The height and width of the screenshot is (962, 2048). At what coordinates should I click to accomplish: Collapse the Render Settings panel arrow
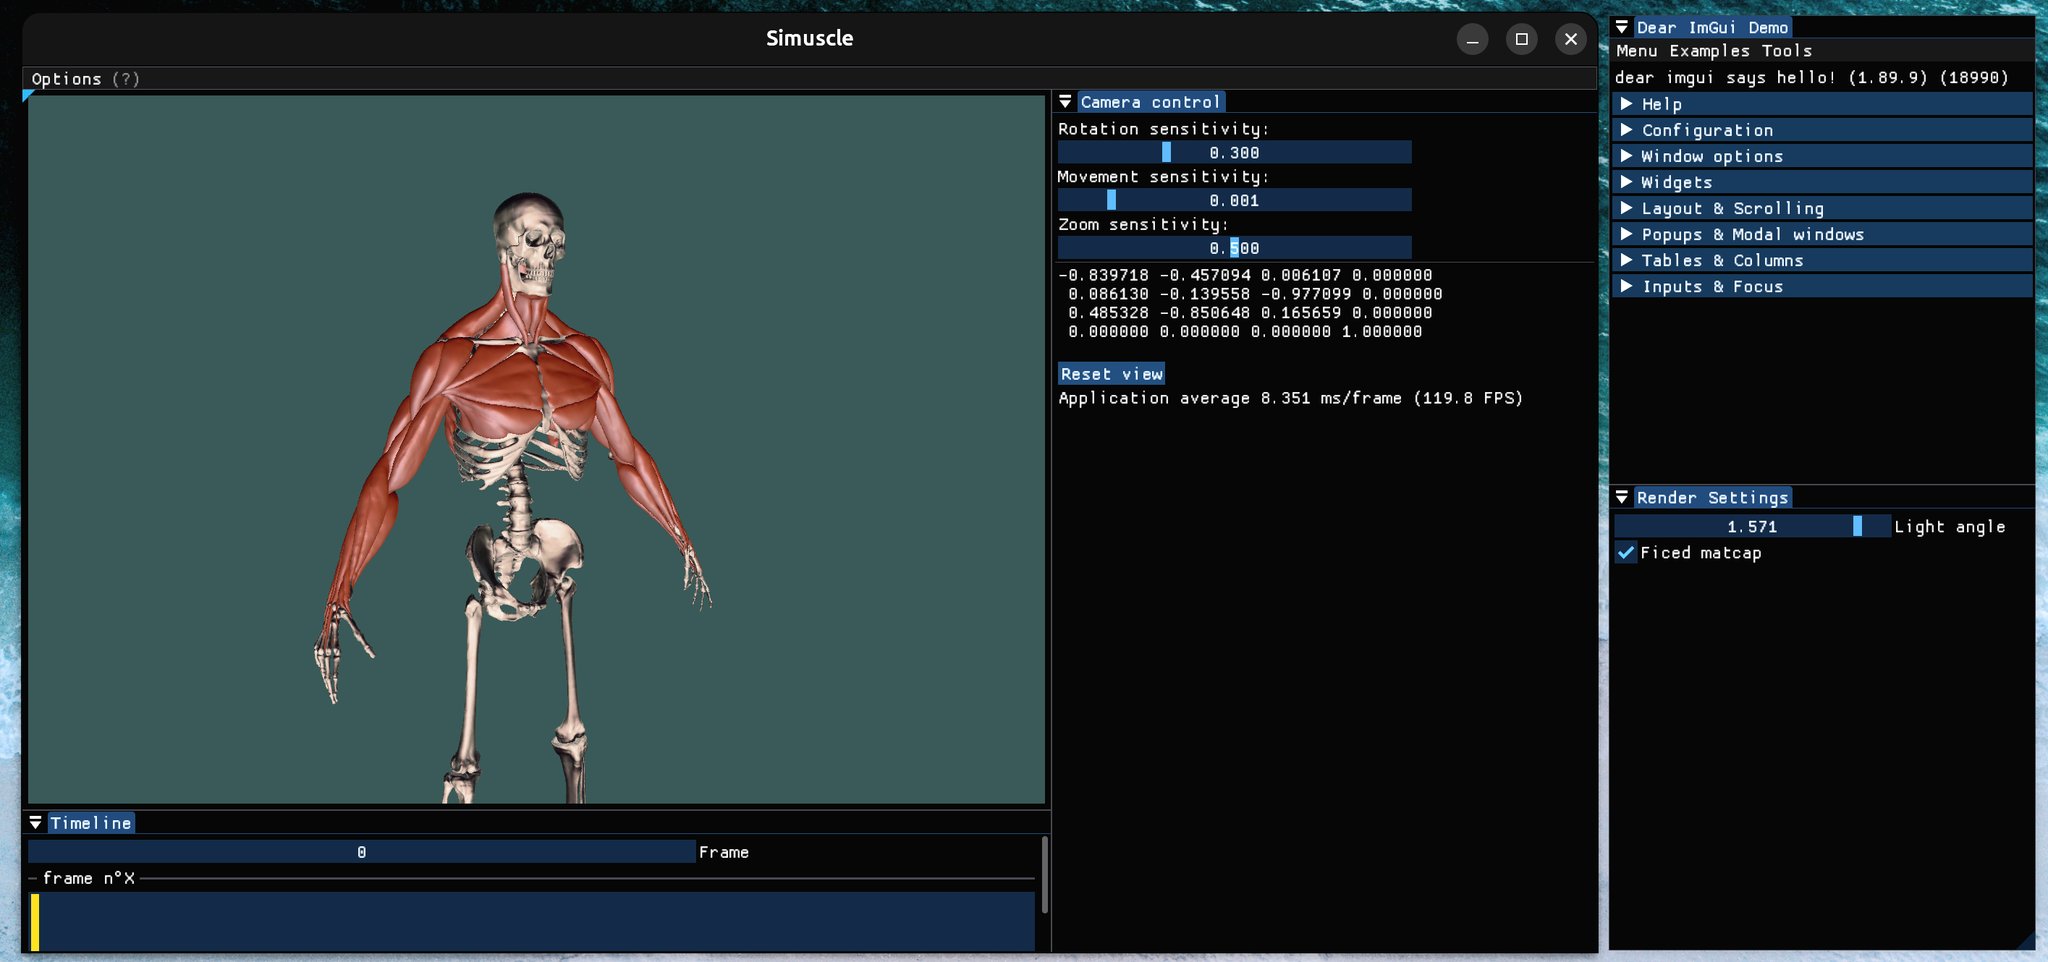pos(1622,498)
